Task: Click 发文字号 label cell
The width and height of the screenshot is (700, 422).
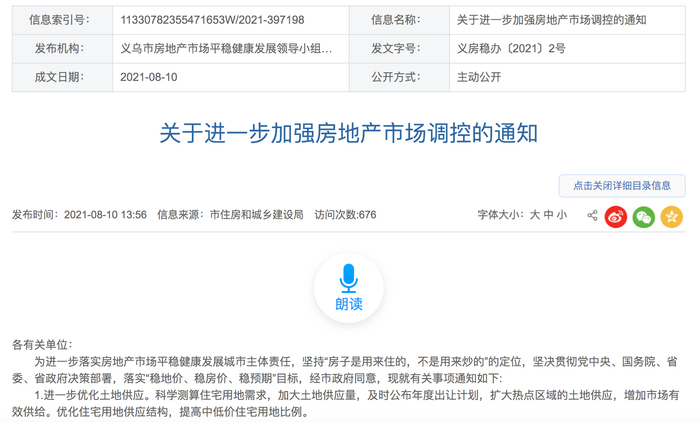Action: click(x=400, y=49)
